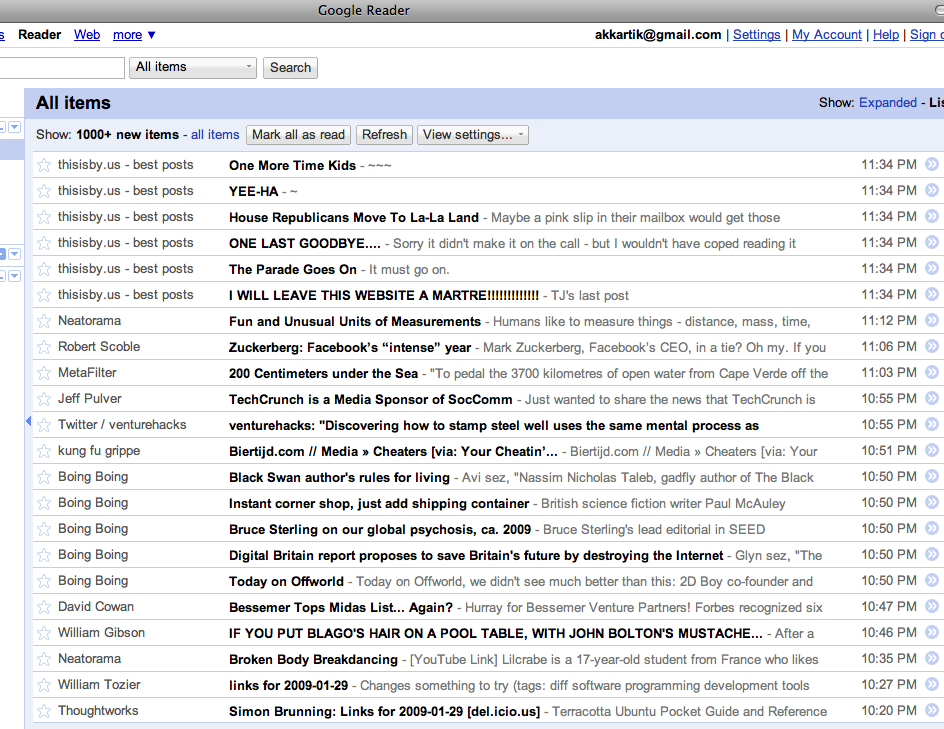944x729 pixels.
Task: Open the 'View settings...' dropdown
Action: (x=473, y=135)
